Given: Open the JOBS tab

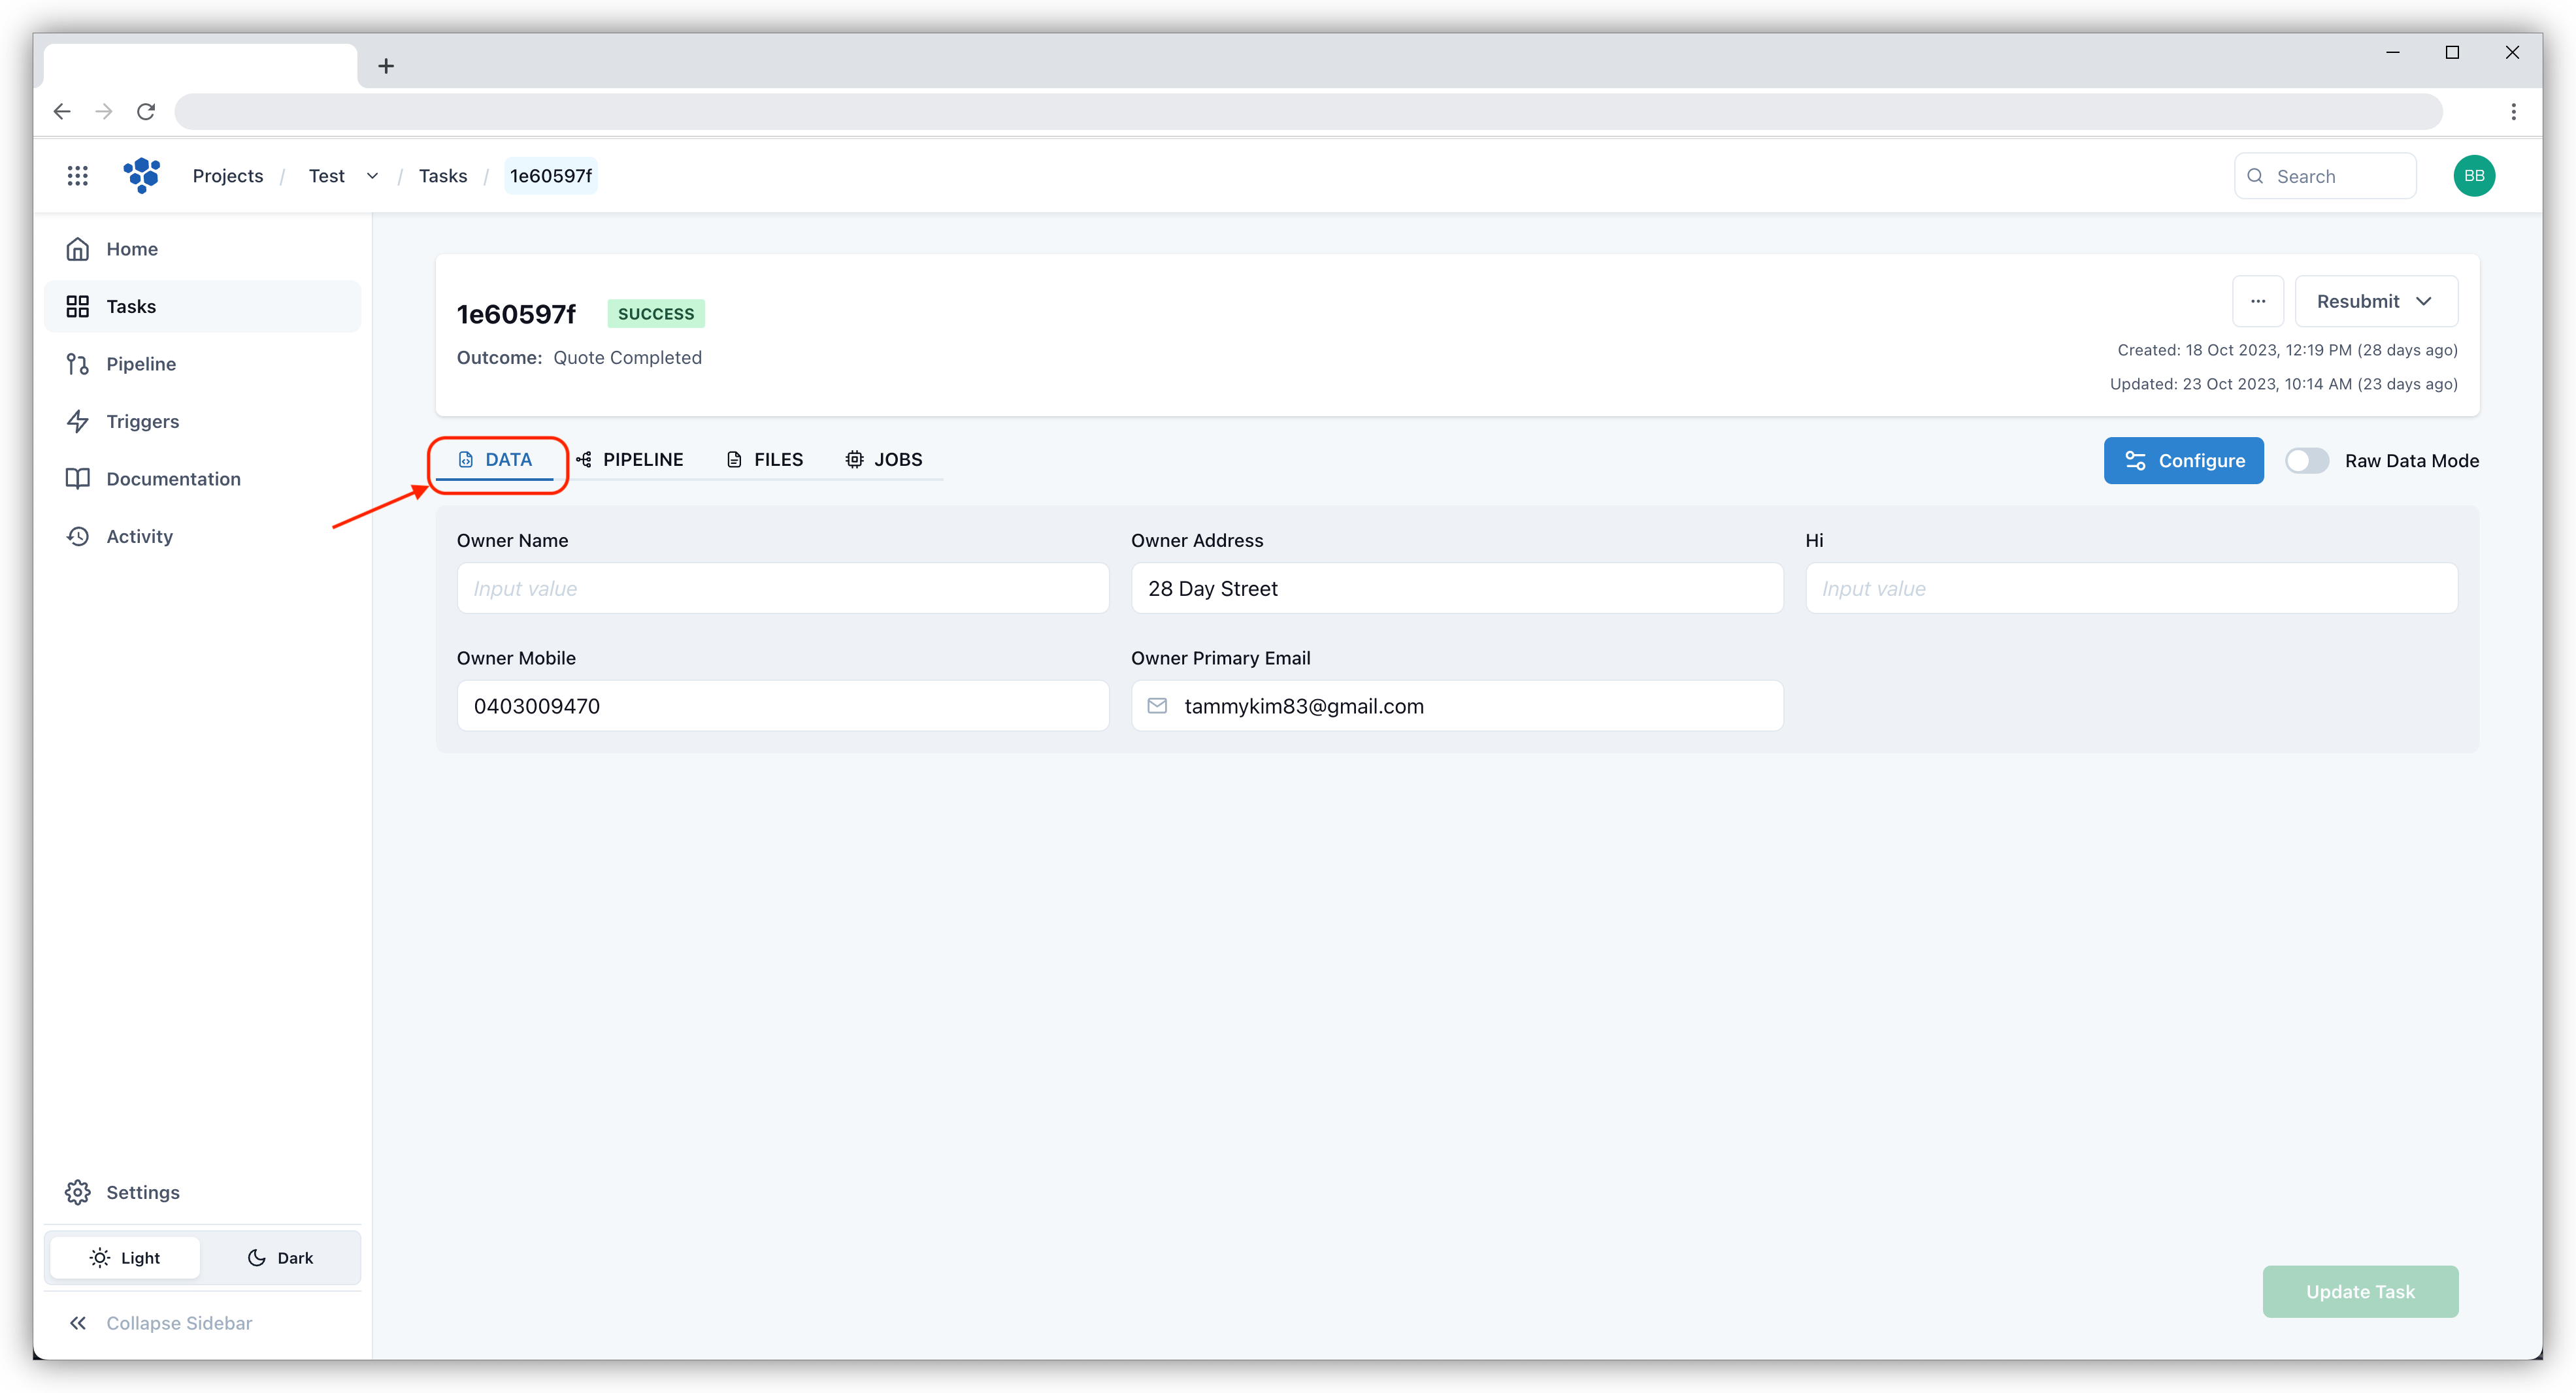Looking at the screenshot, I should coord(884,459).
